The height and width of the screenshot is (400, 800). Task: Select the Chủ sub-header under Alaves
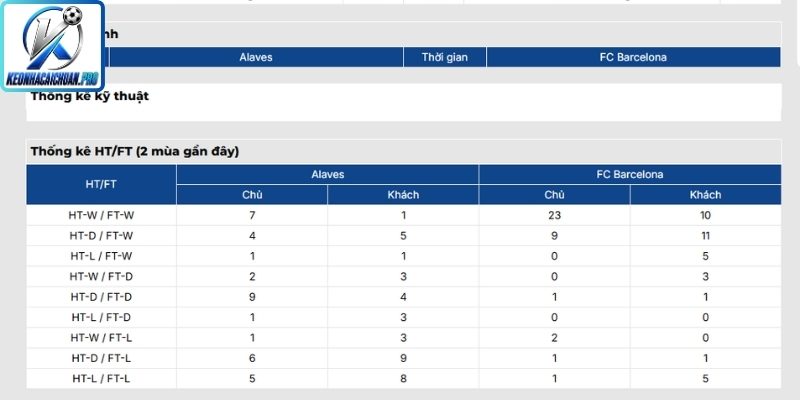pyautogui.click(x=252, y=195)
